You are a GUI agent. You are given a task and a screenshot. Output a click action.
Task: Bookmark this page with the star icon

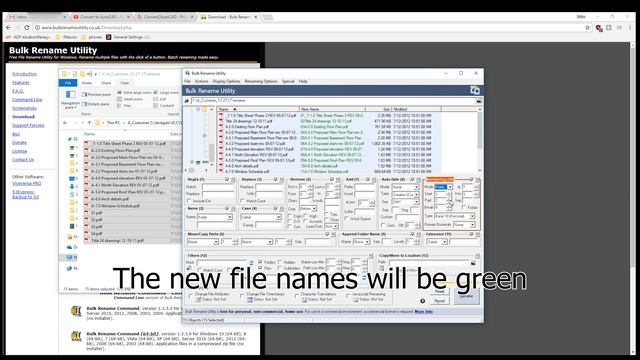pyautogui.click(x=588, y=28)
